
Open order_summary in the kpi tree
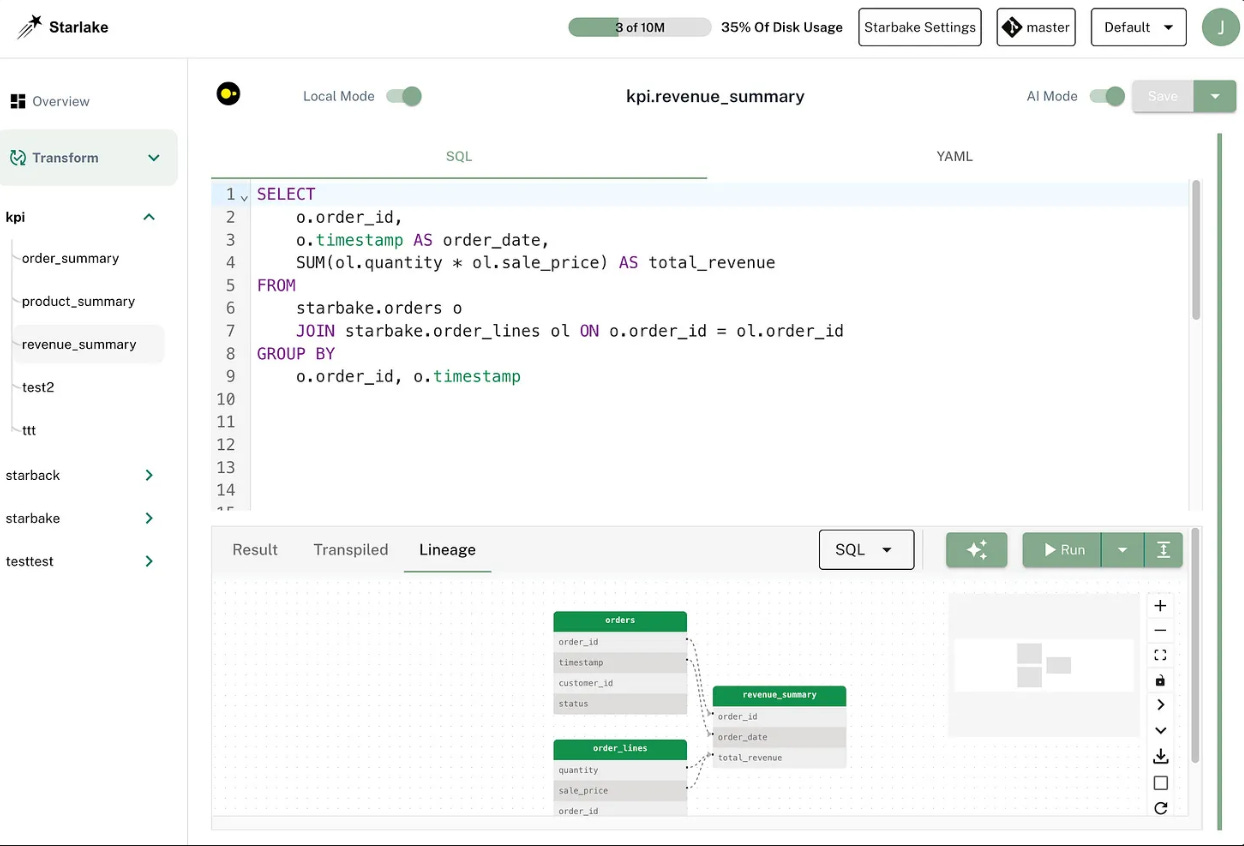[x=70, y=258]
